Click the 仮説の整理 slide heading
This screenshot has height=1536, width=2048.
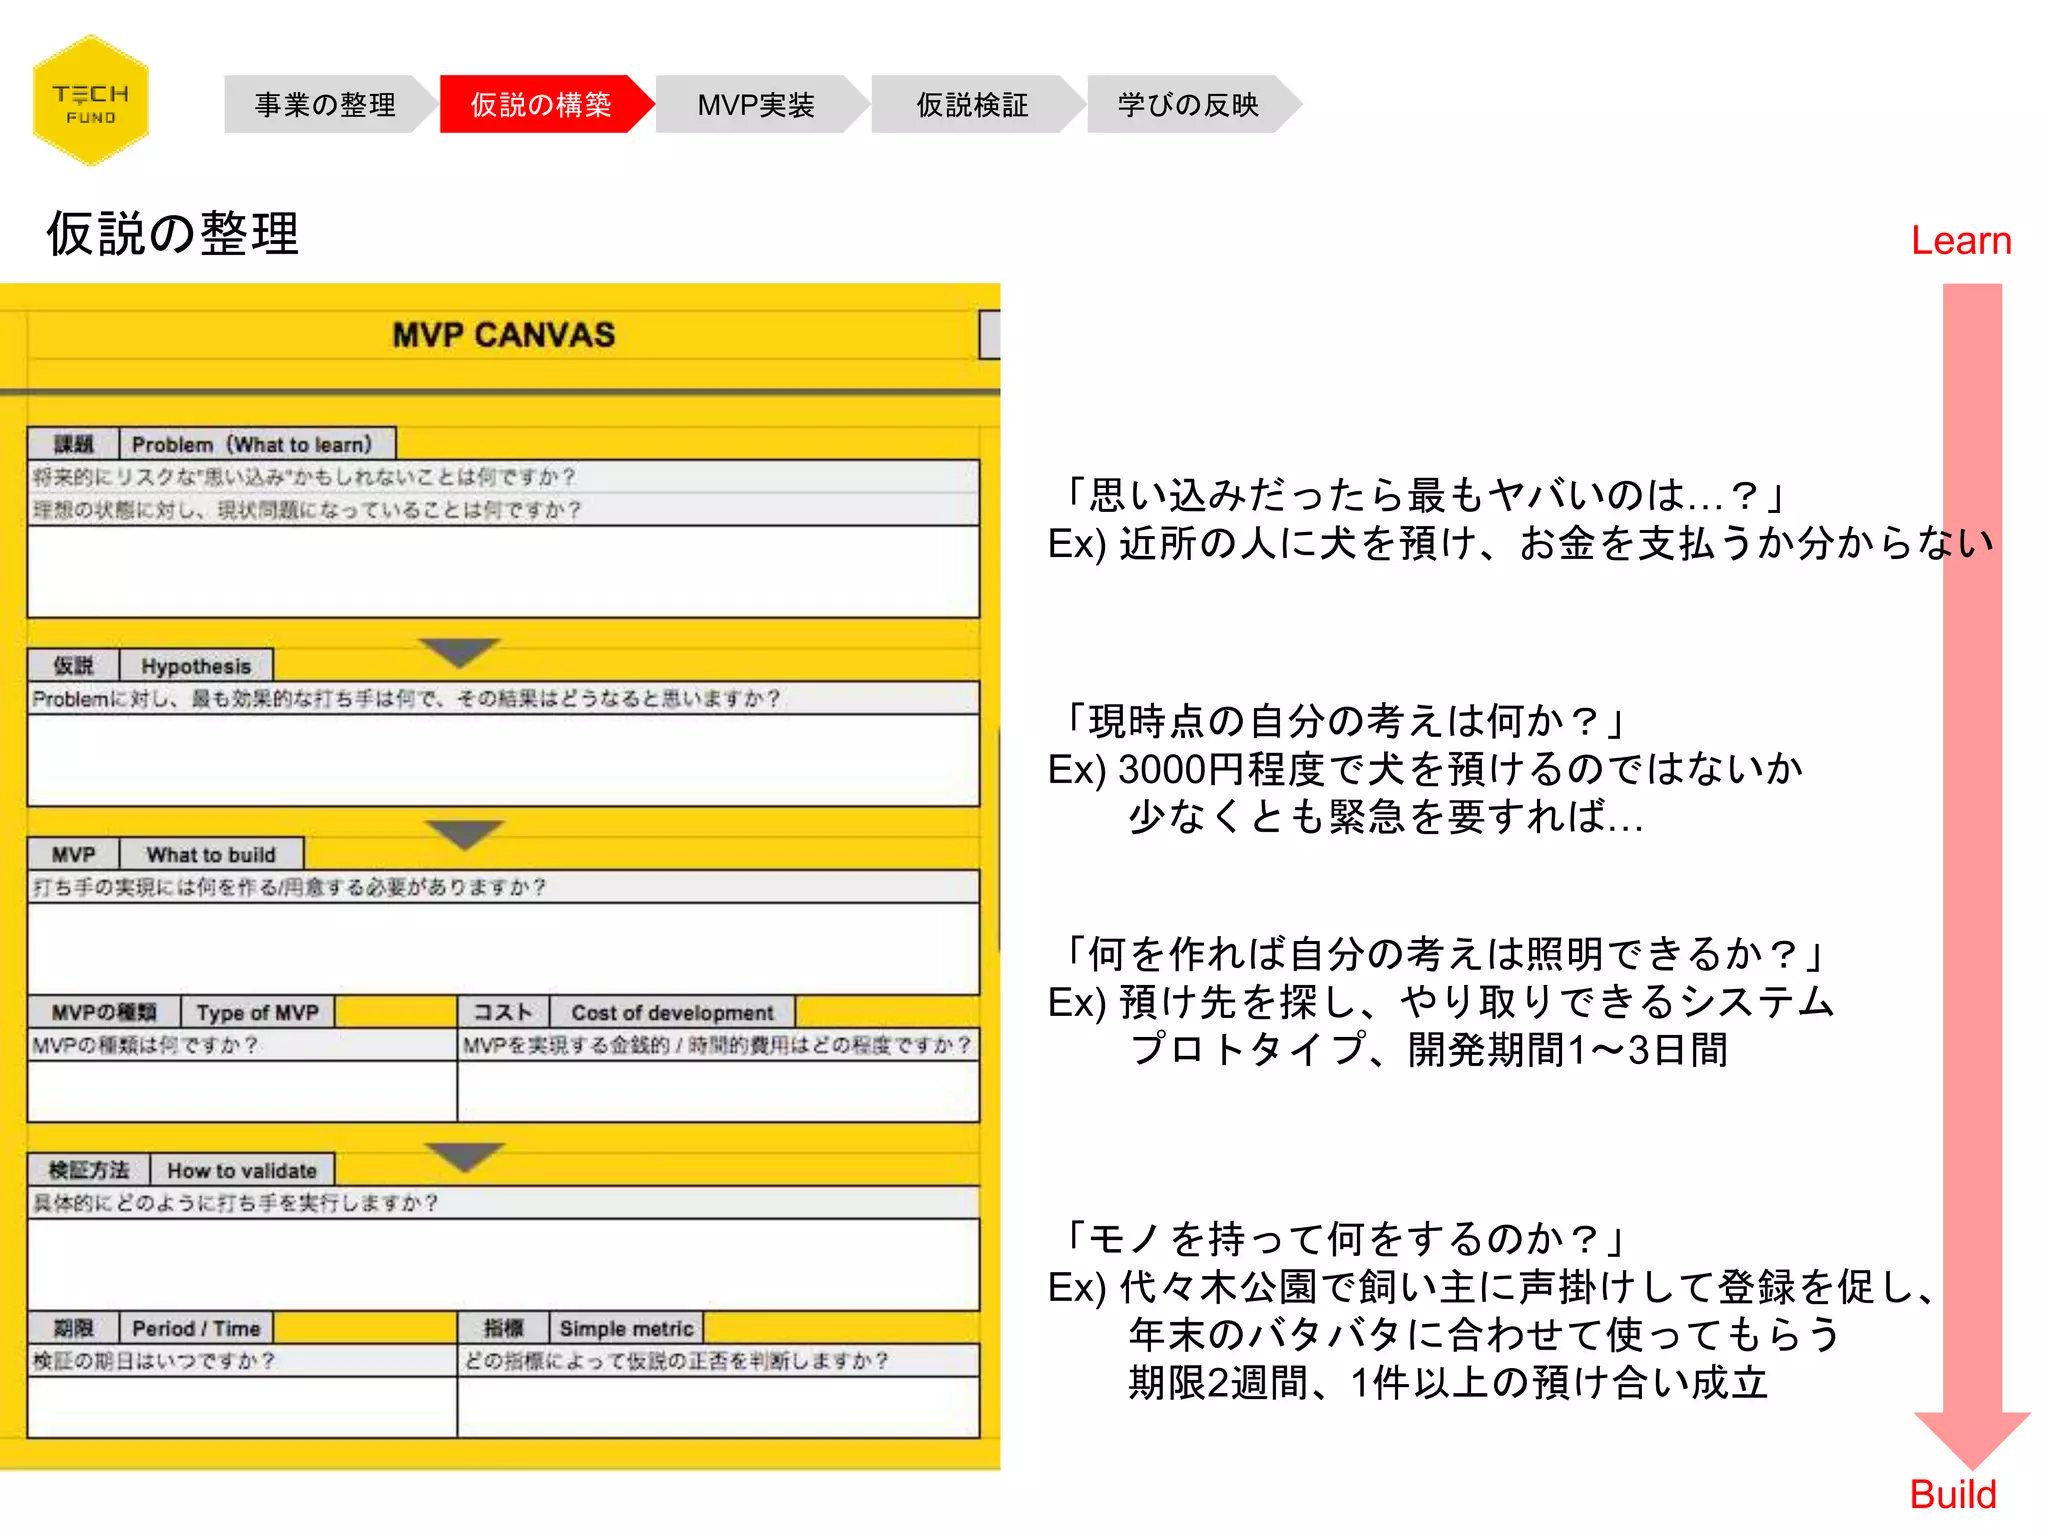pyautogui.click(x=173, y=234)
